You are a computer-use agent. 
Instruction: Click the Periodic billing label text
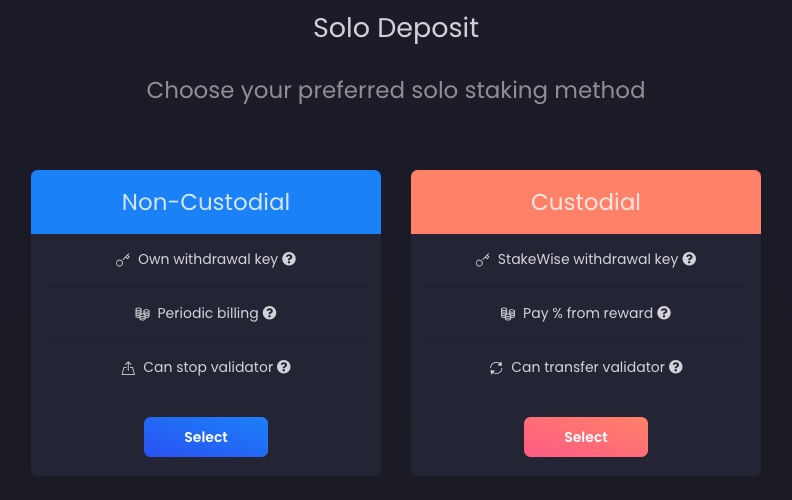tap(208, 313)
